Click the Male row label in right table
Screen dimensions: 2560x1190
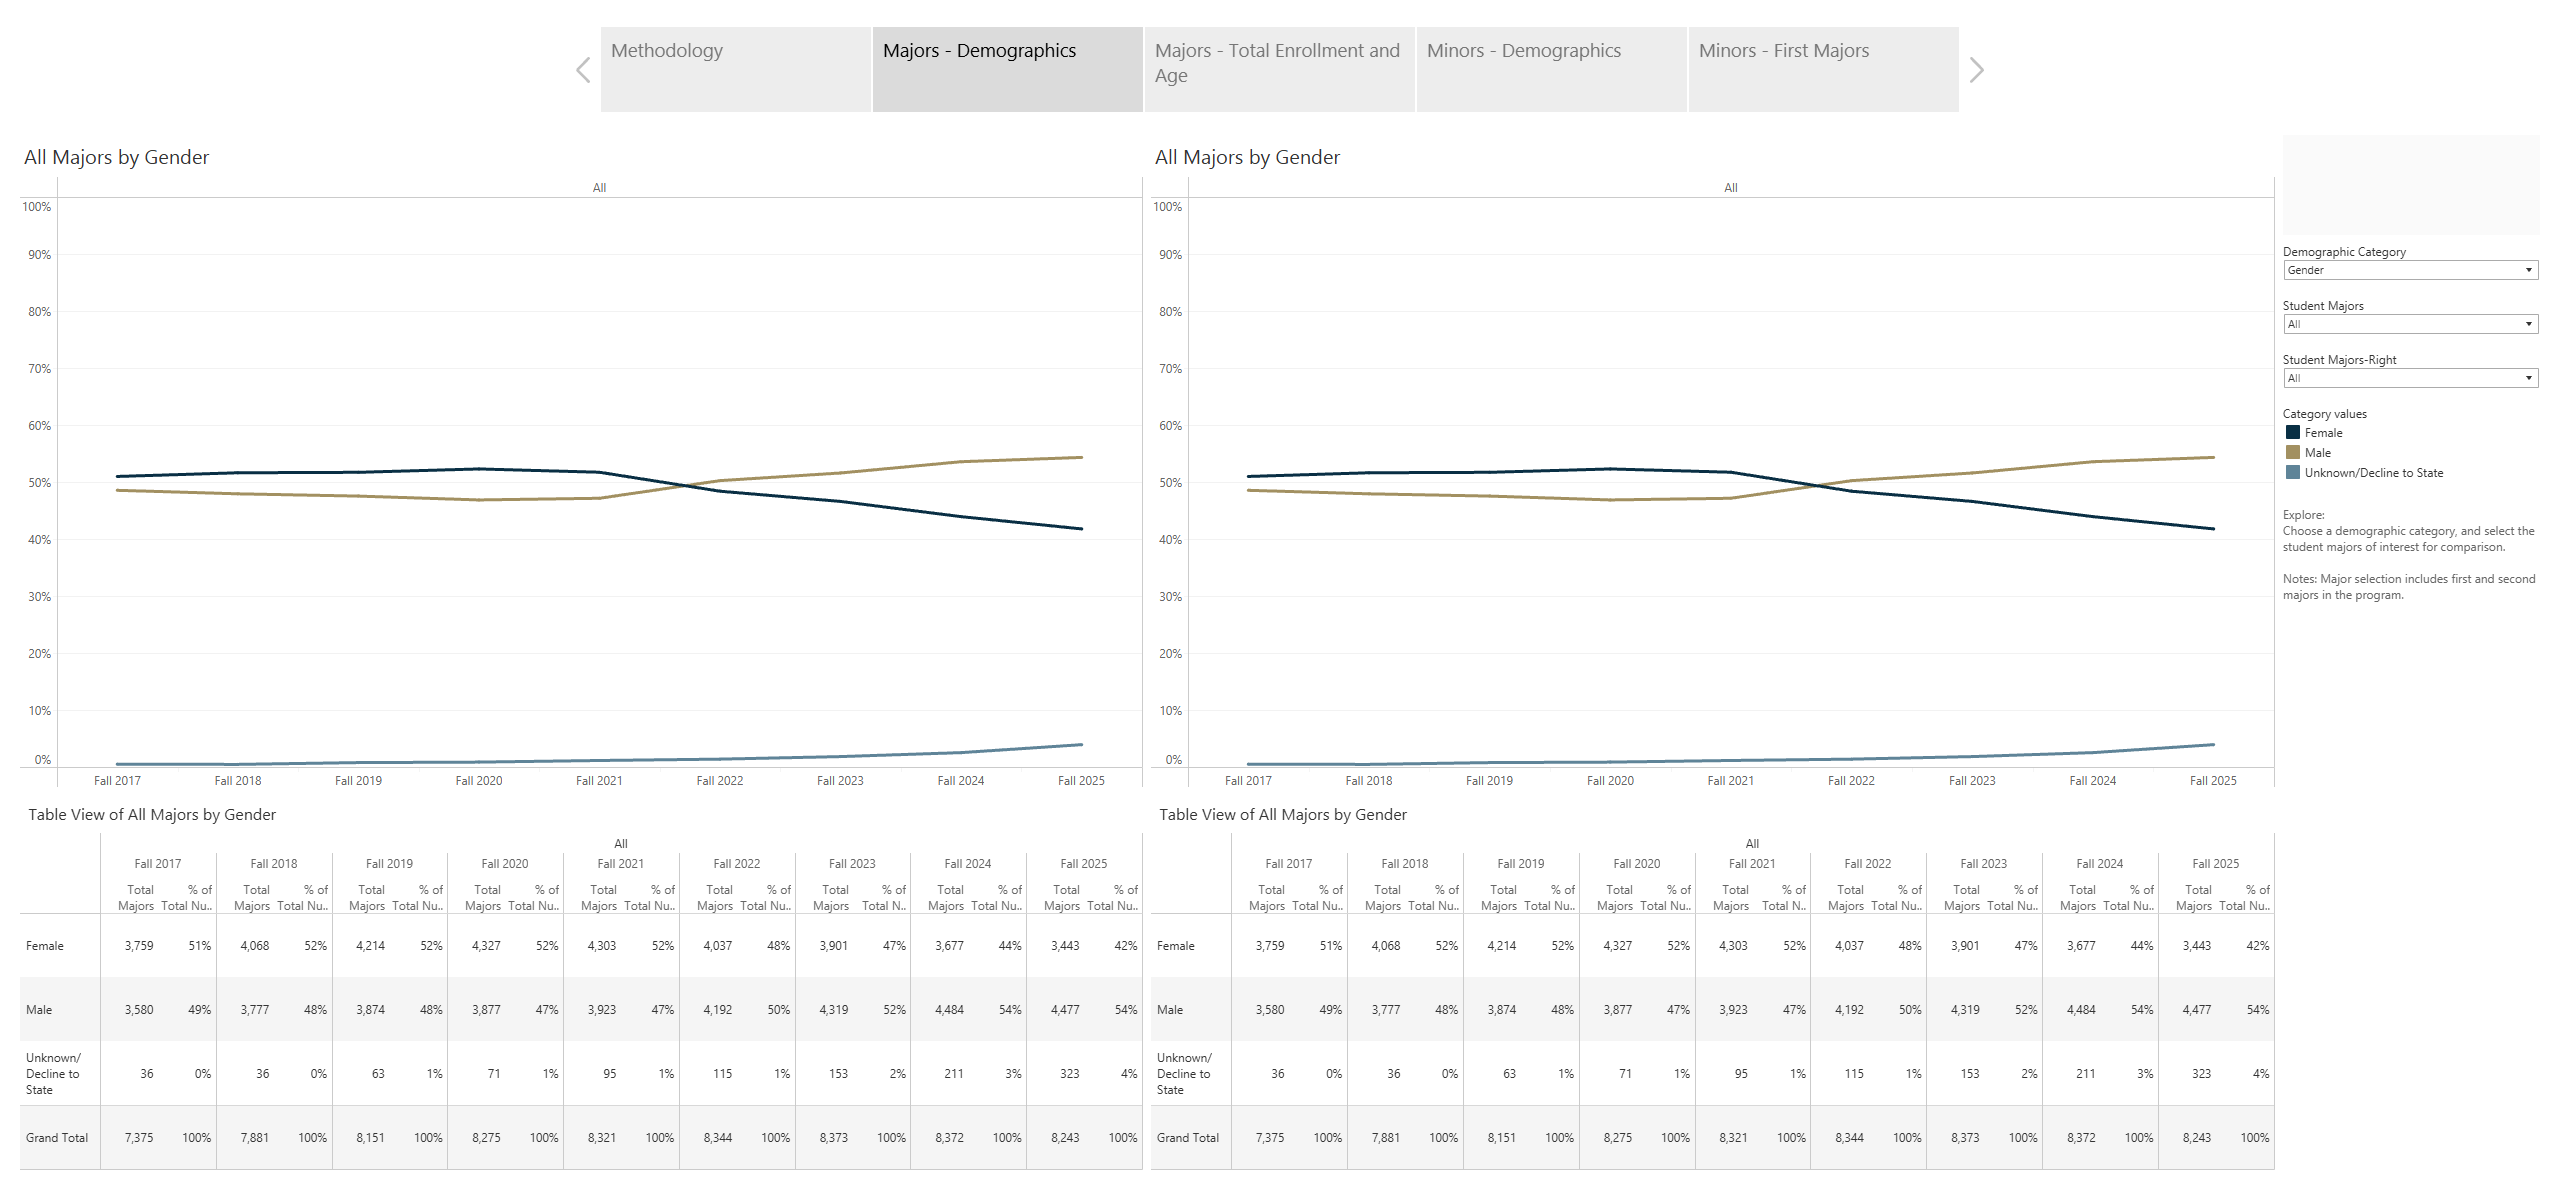coord(1170,1010)
